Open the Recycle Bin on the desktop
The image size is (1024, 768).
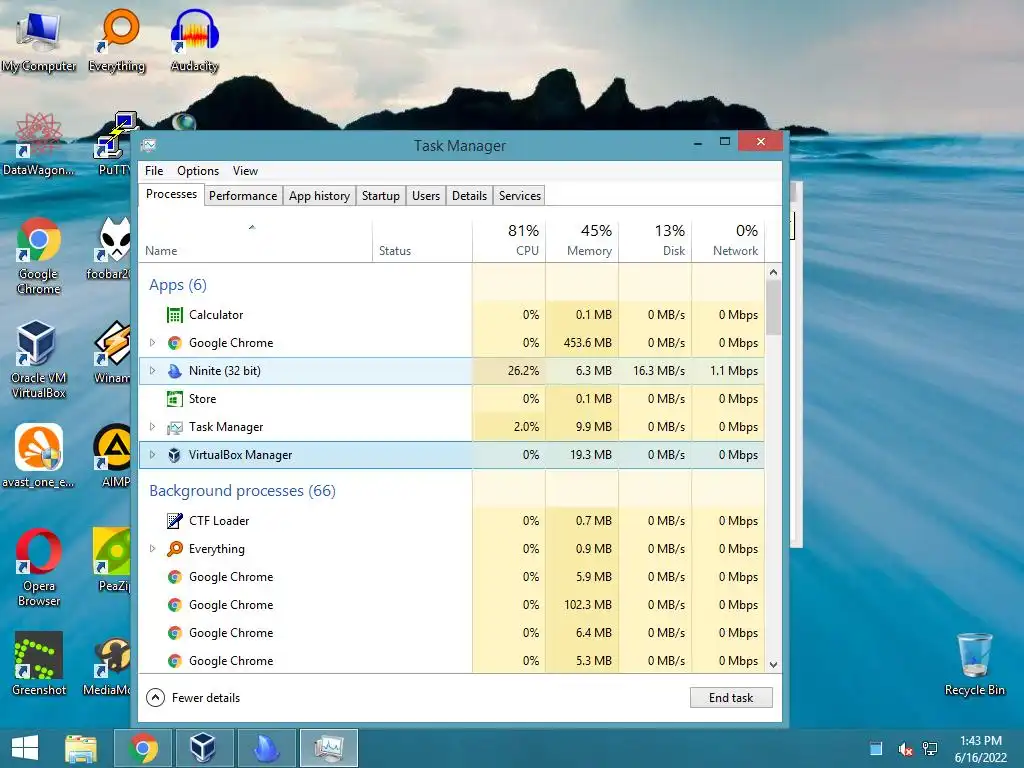(x=974, y=664)
